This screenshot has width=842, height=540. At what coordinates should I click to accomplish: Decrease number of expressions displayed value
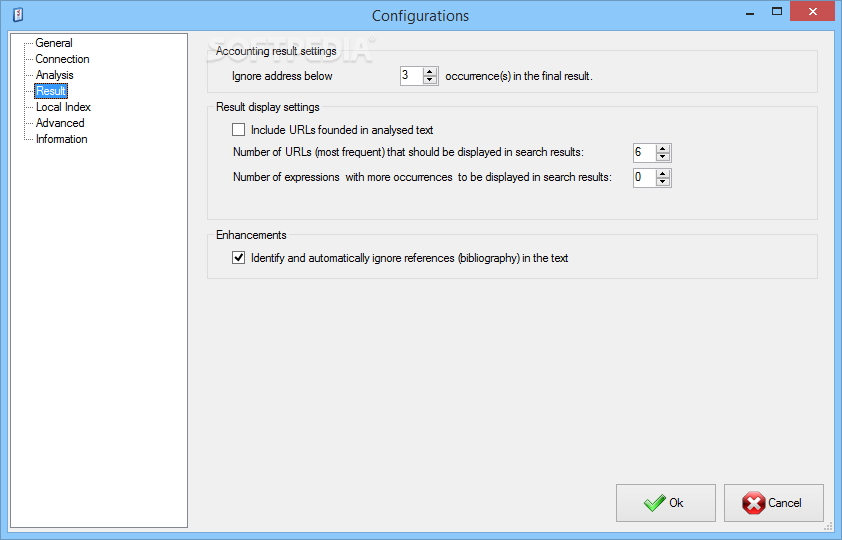tap(663, 181)
